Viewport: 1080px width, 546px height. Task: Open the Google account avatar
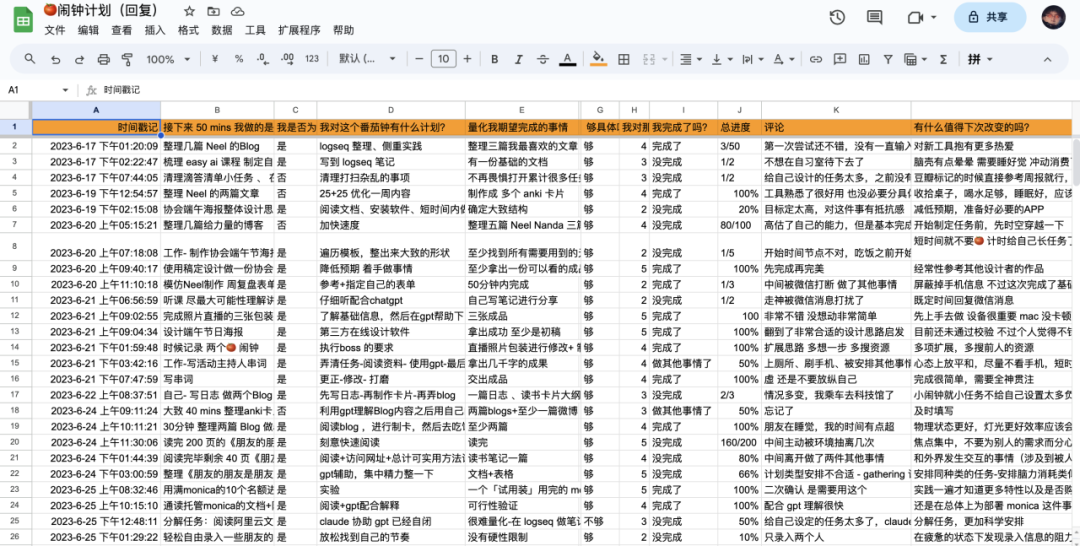(x=1052, y=18)
